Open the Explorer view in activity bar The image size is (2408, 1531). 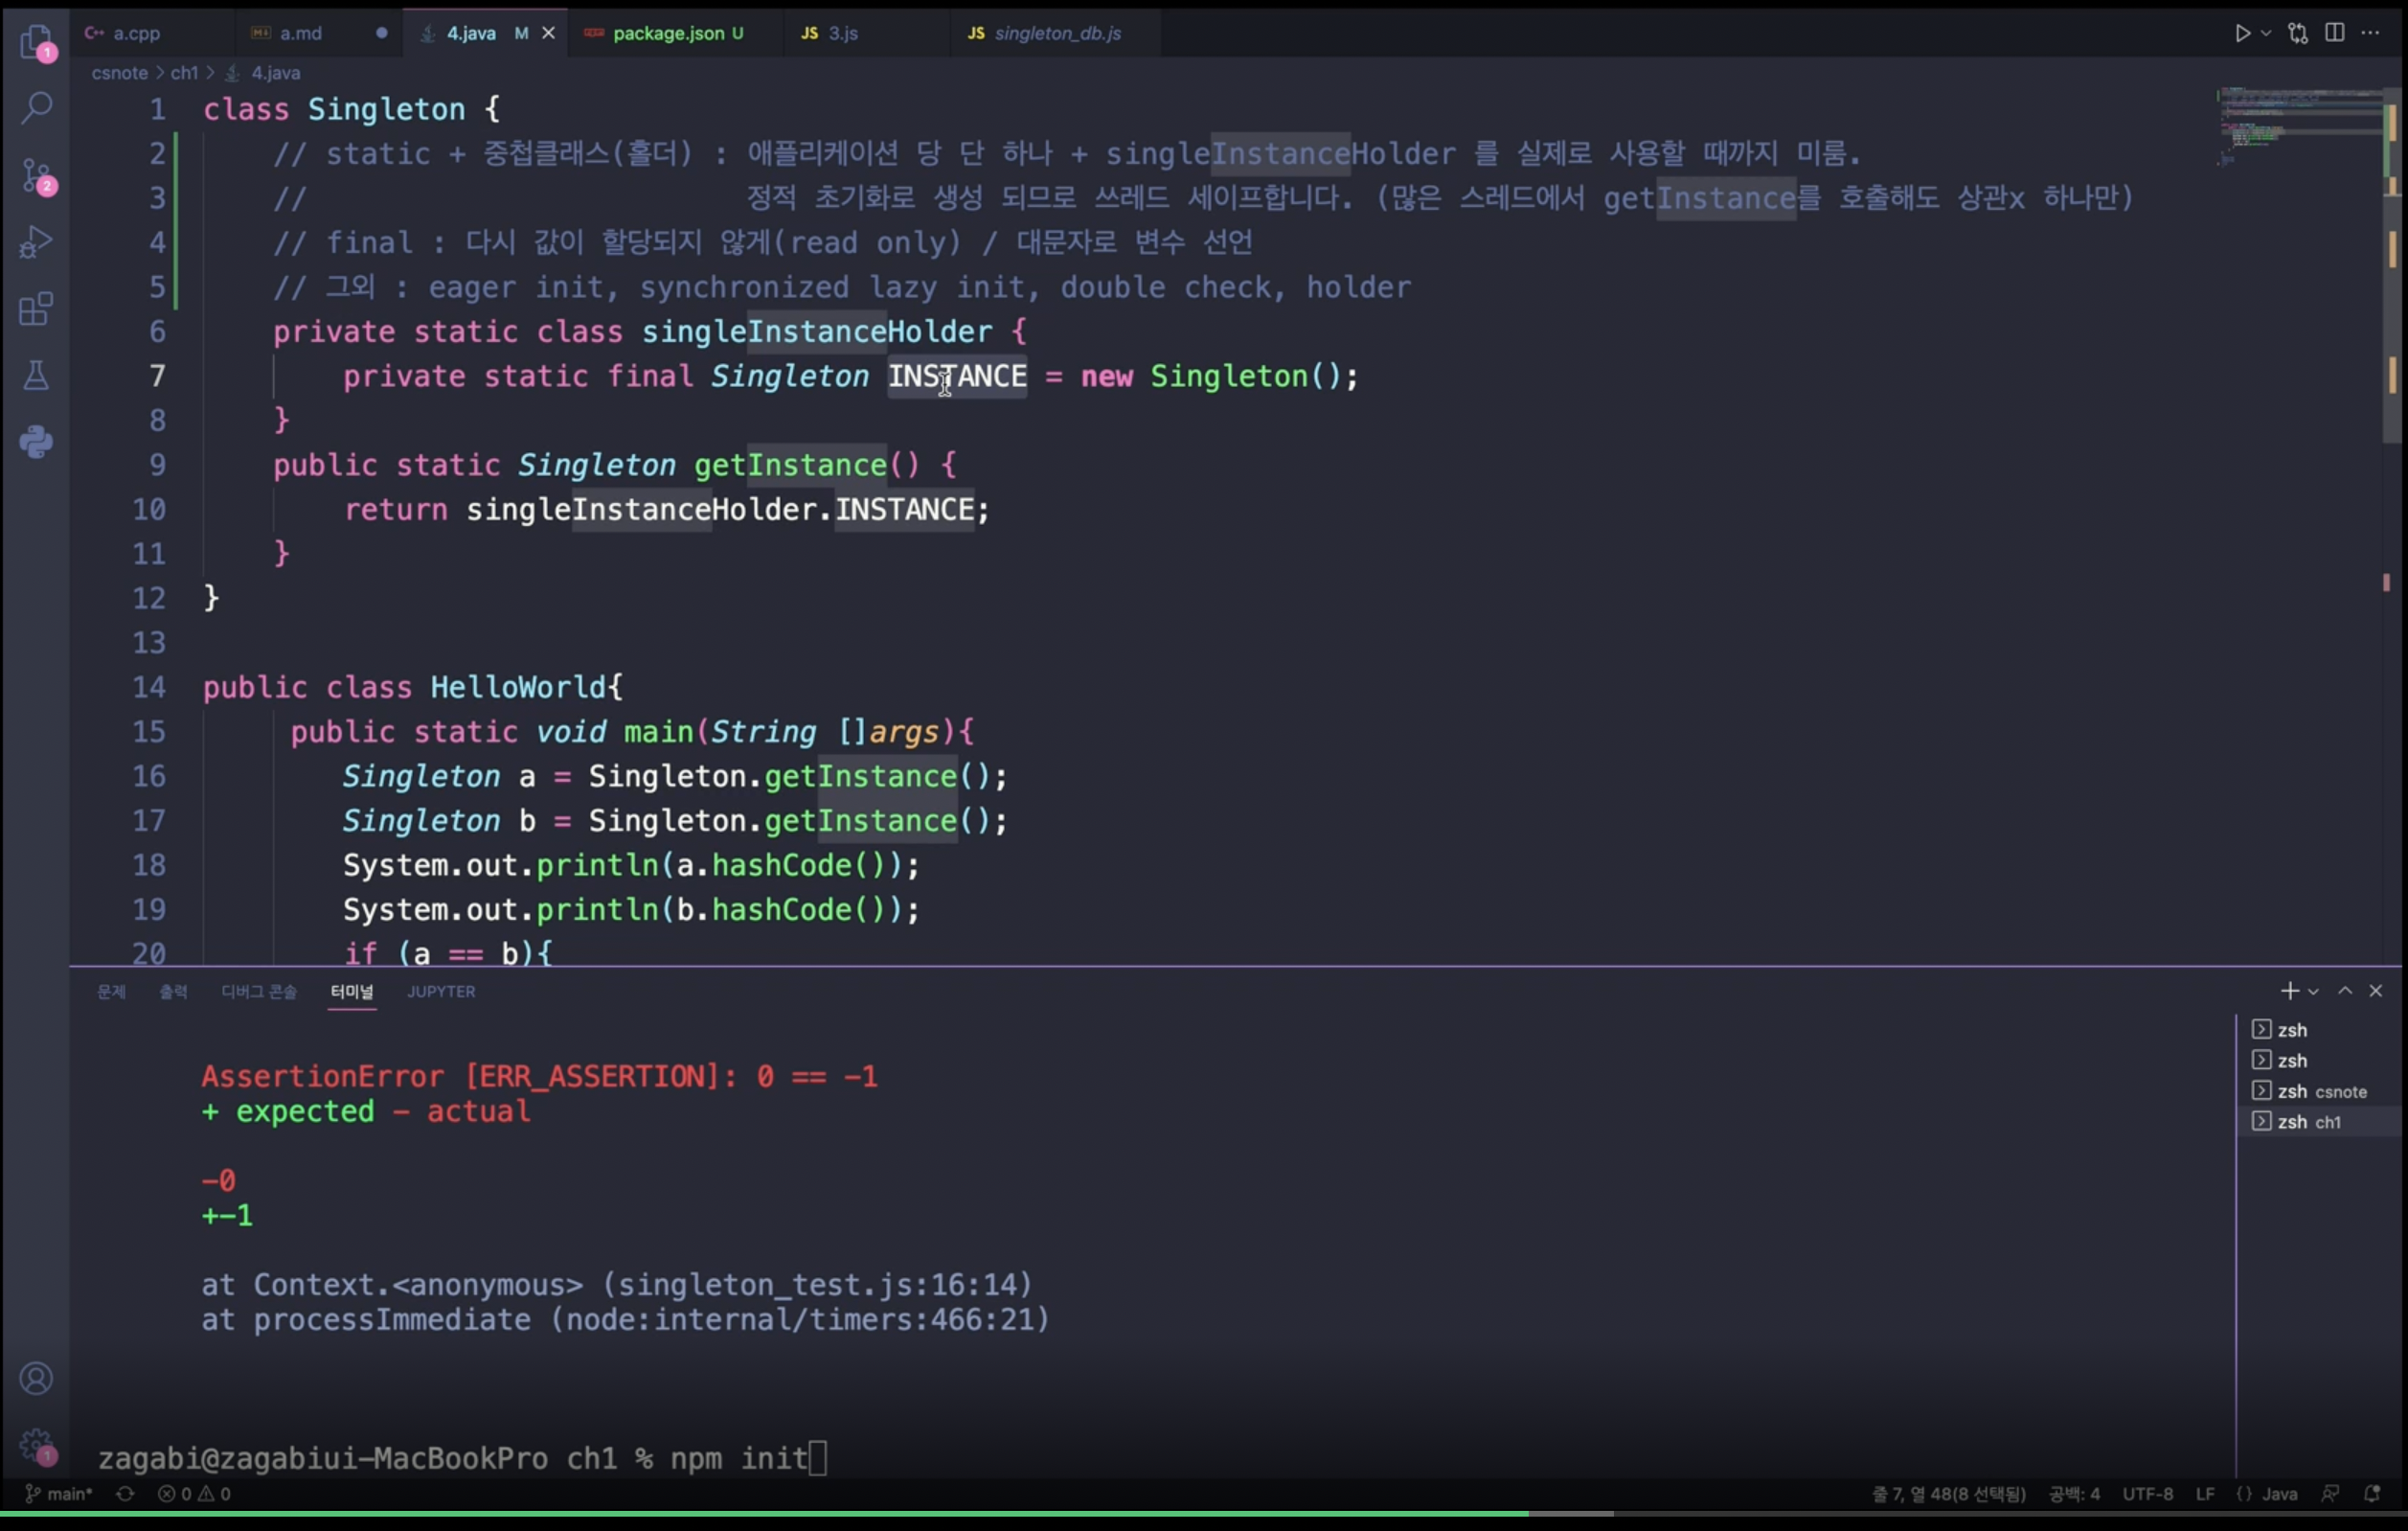coord(36,42)
